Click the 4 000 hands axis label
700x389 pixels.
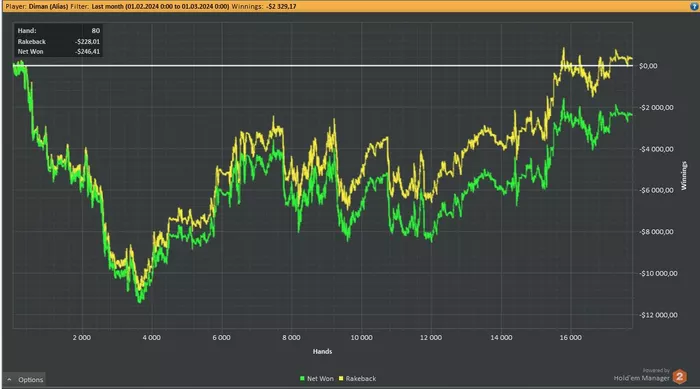click(x=151, y=338)
